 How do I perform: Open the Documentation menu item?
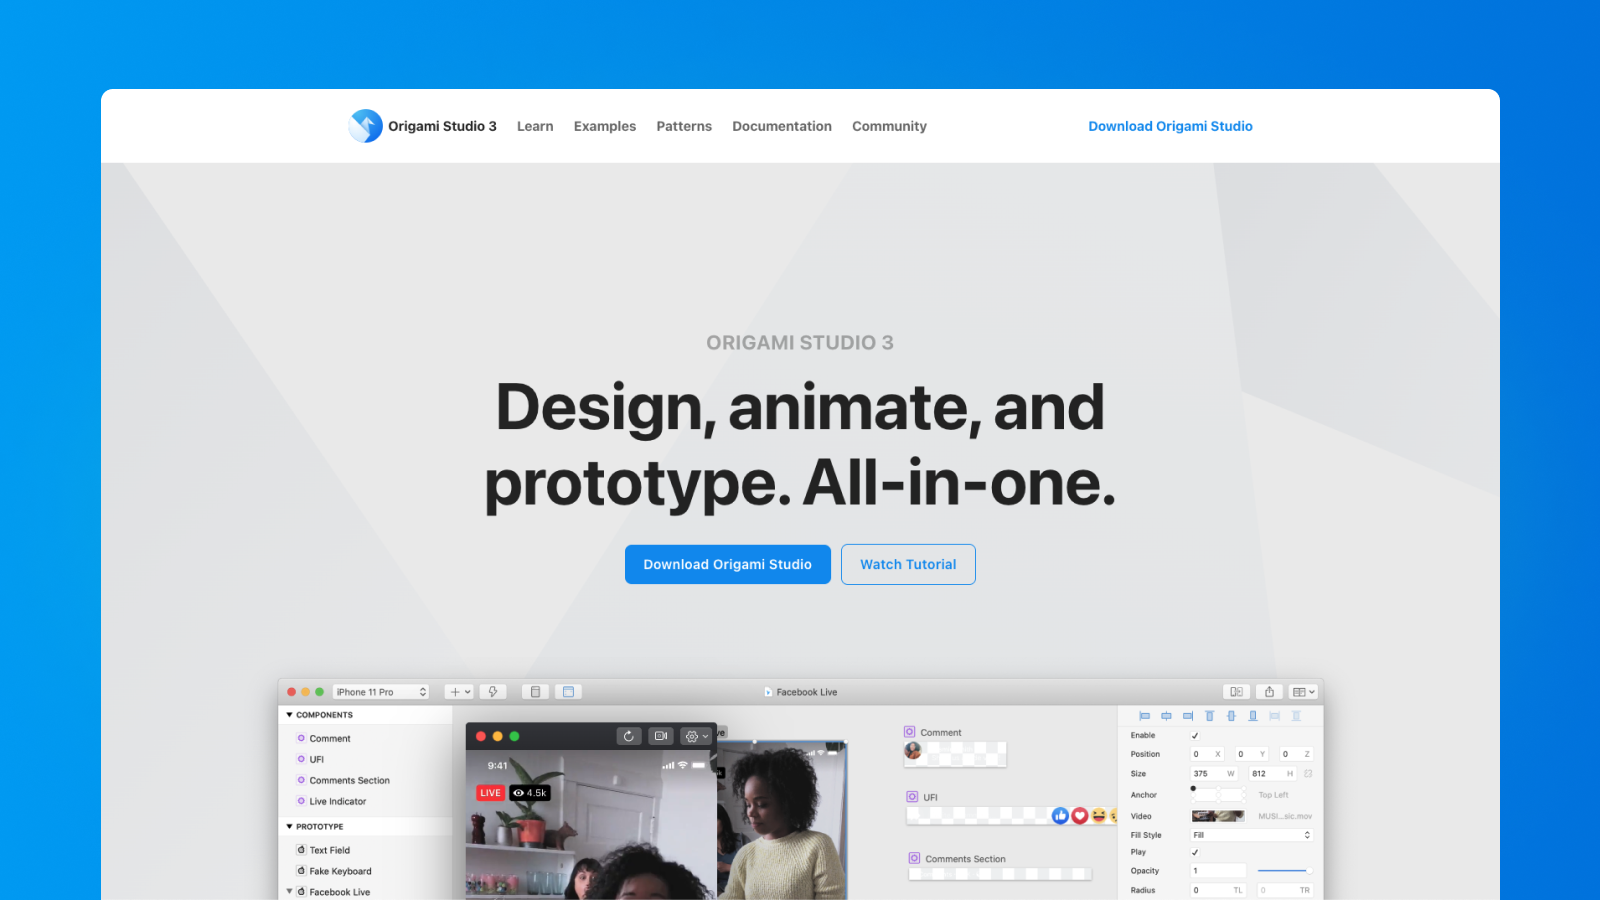pyautogui.click(x=782, y=126)
